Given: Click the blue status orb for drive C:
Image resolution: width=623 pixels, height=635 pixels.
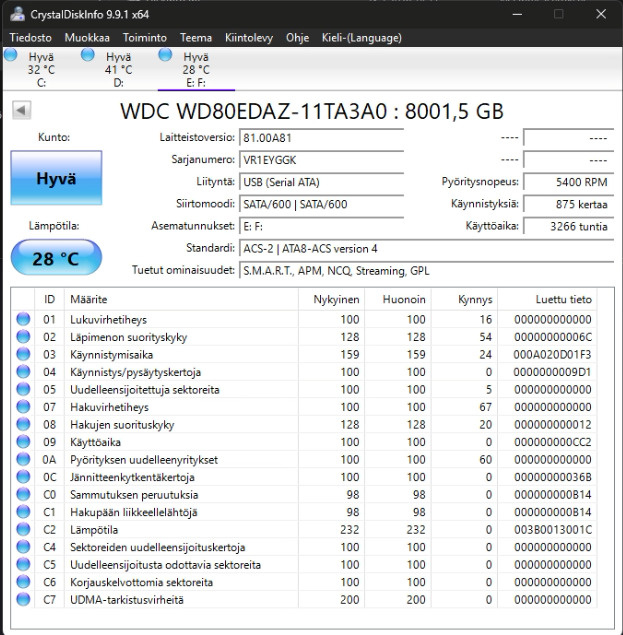Looking at the screenshot, I should [11, 55].
